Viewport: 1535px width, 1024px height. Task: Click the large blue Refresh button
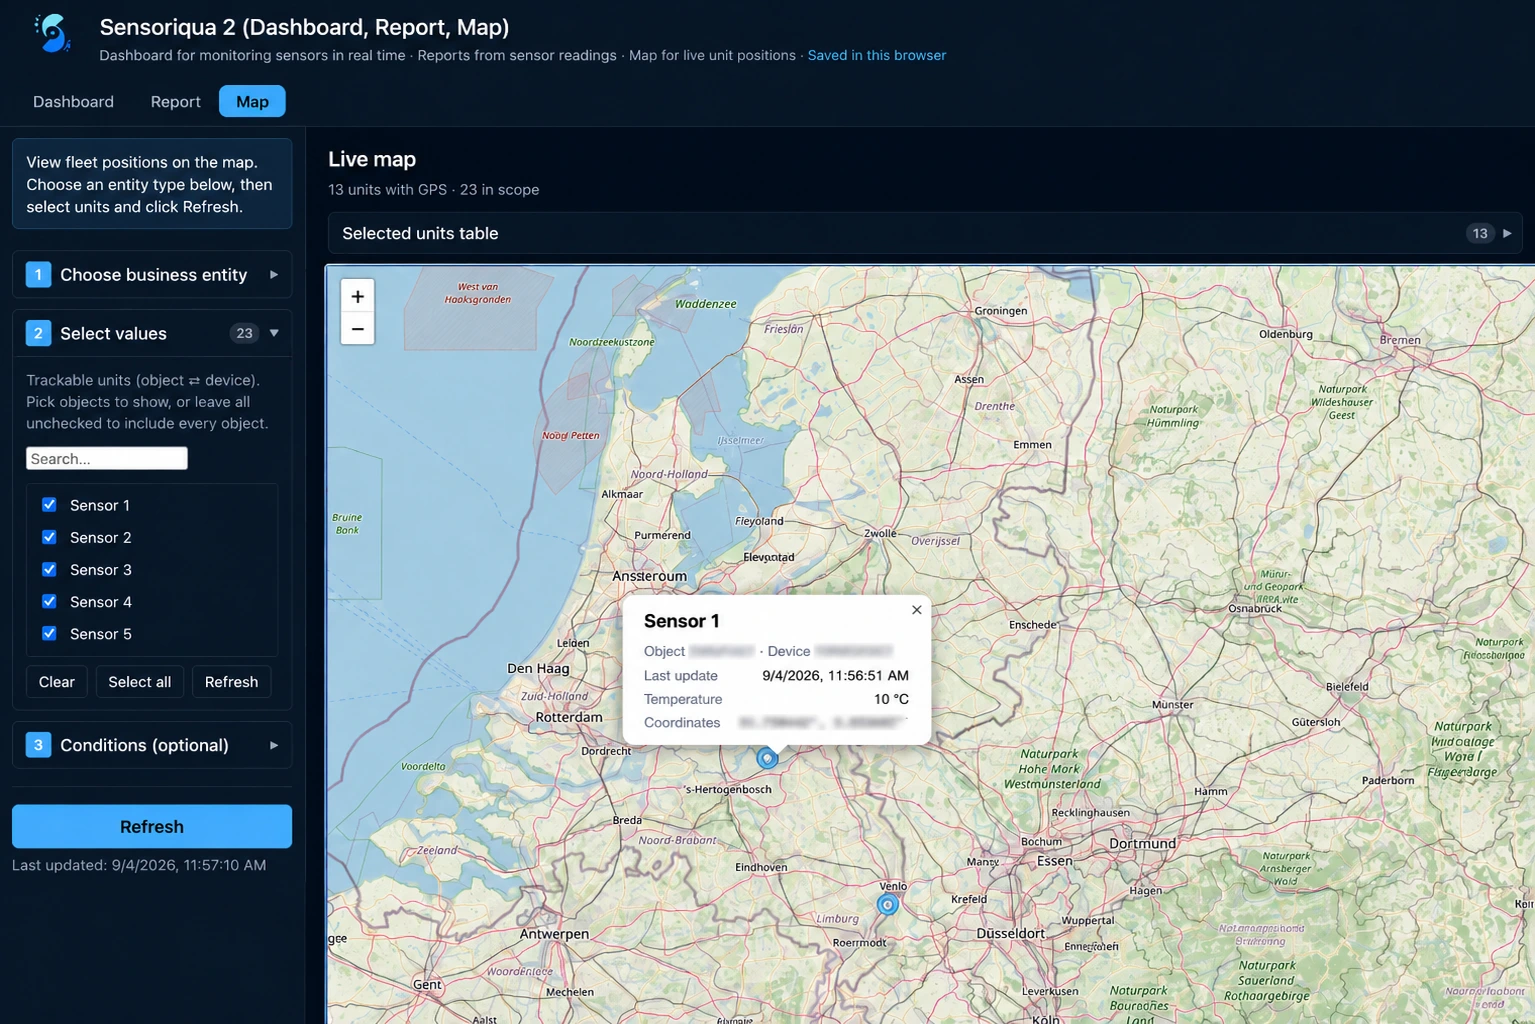click(x=152, y=826)
